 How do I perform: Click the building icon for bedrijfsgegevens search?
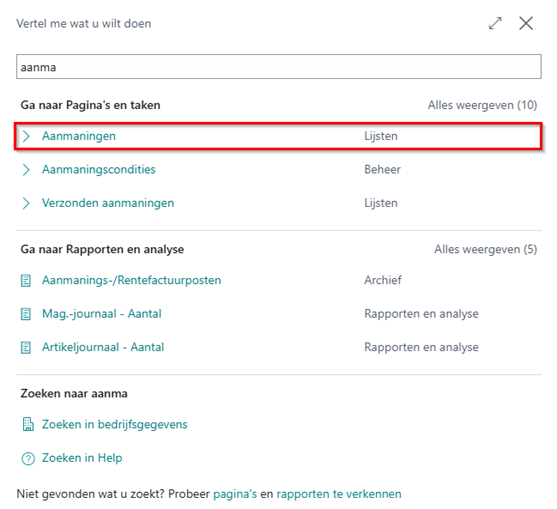click(x=28, y=424)
